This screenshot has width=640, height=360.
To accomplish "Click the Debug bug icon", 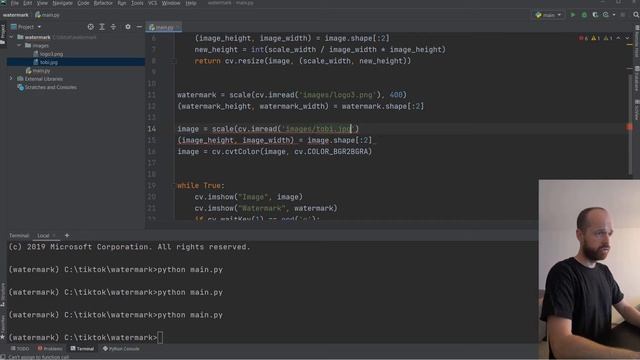I will (584, 15).
